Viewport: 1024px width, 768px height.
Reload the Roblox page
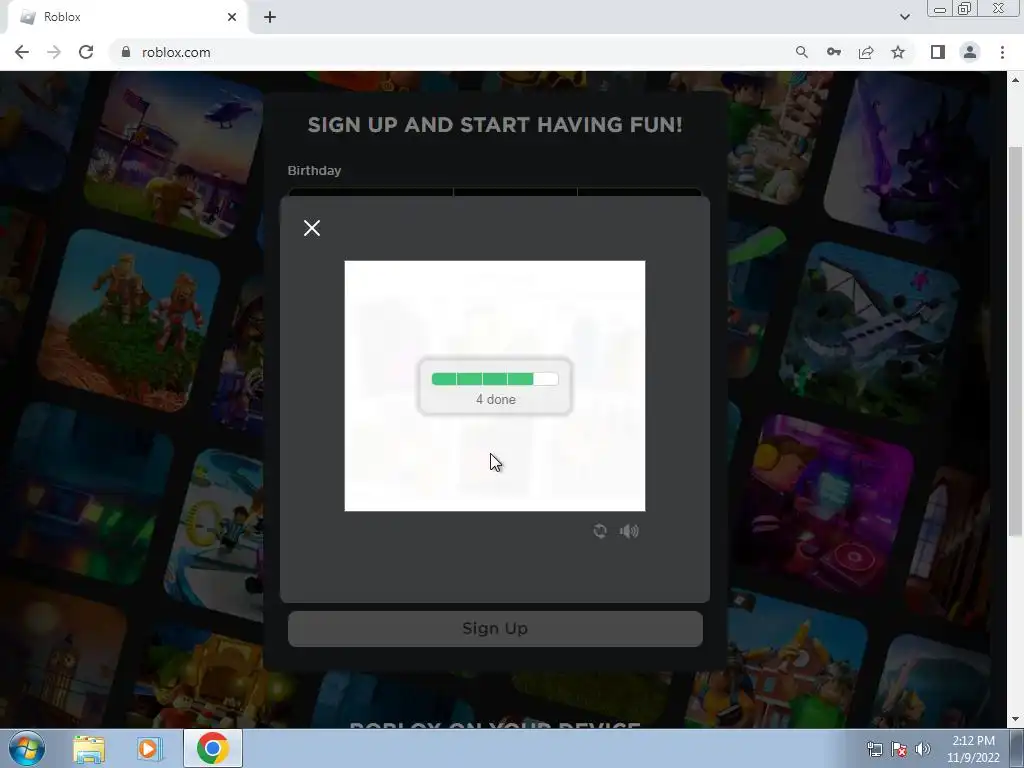tap(86, 52)
